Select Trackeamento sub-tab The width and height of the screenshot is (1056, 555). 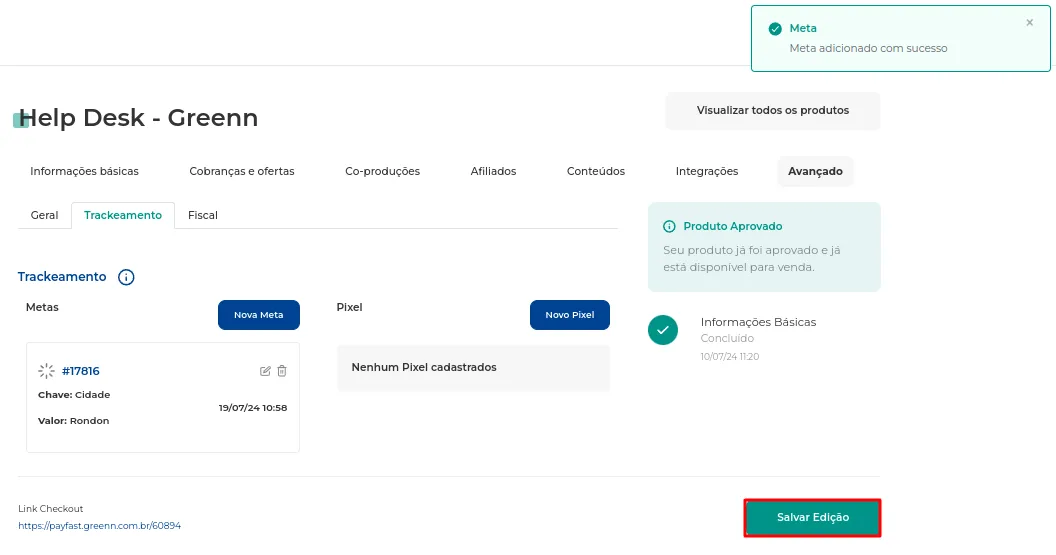pyautogui.click(x=123, y=216)
